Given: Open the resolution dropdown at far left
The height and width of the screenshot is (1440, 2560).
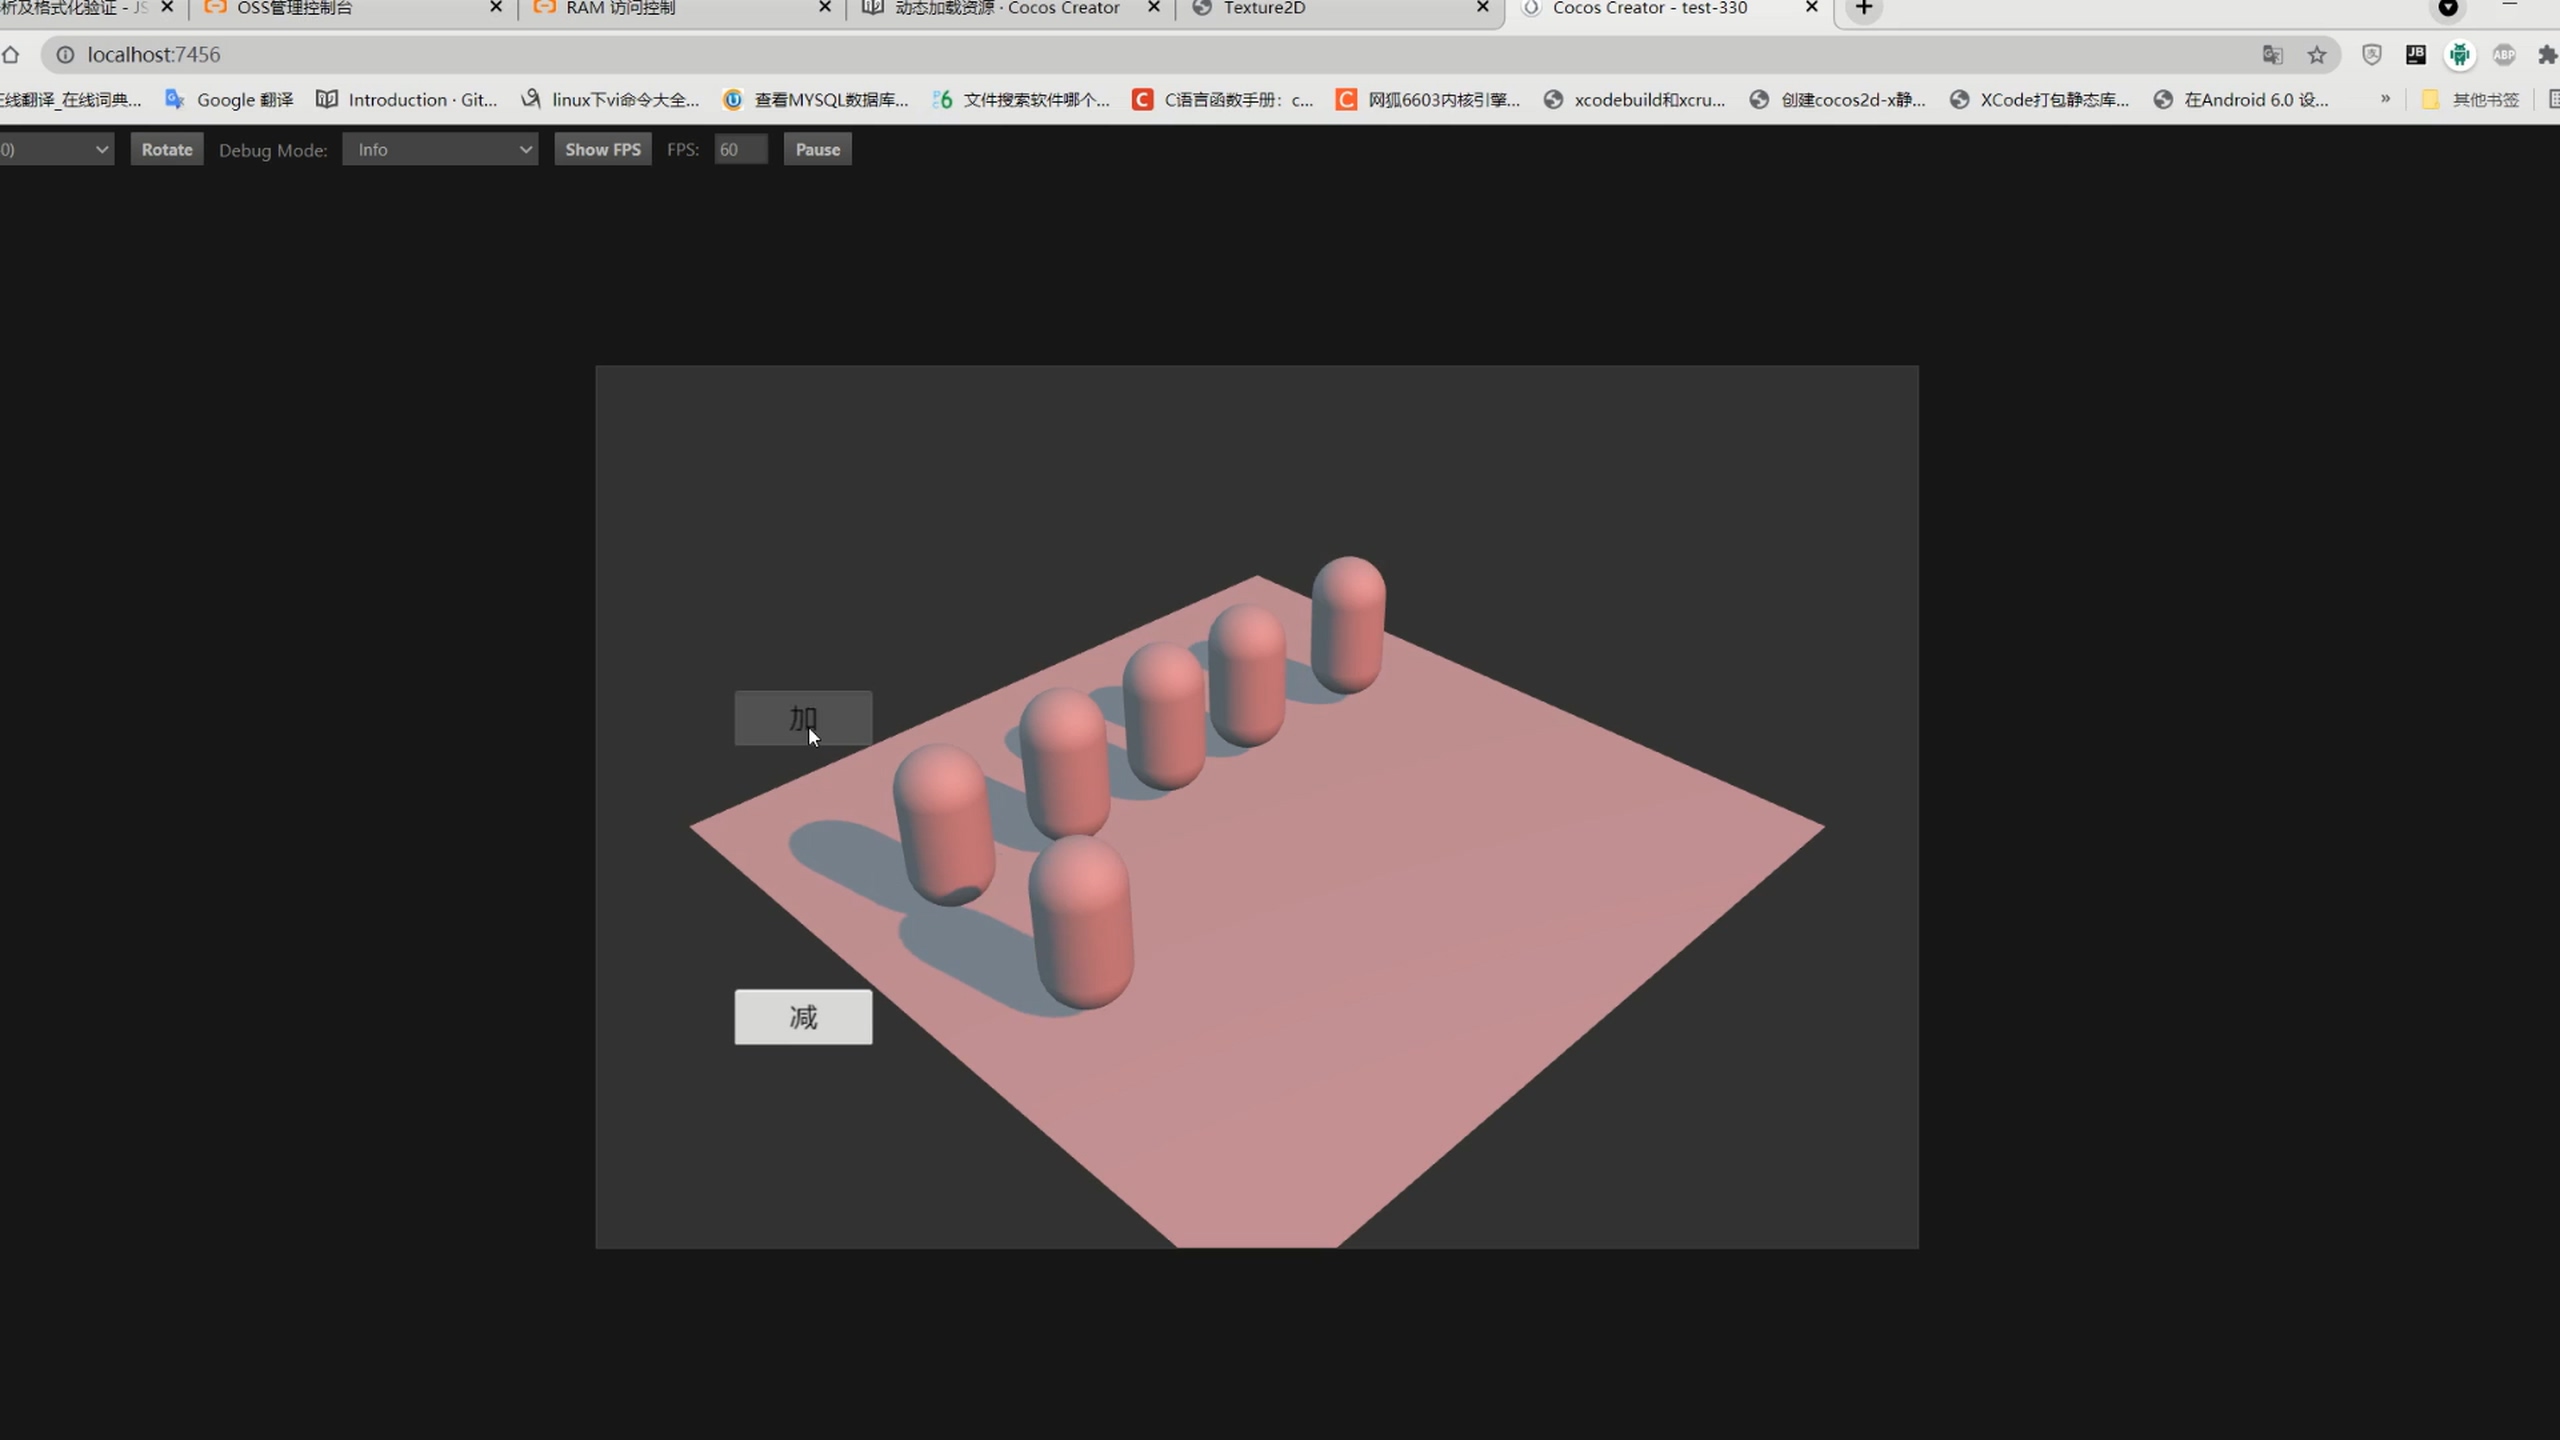Looking at the screenshot, I should point(55,149).
